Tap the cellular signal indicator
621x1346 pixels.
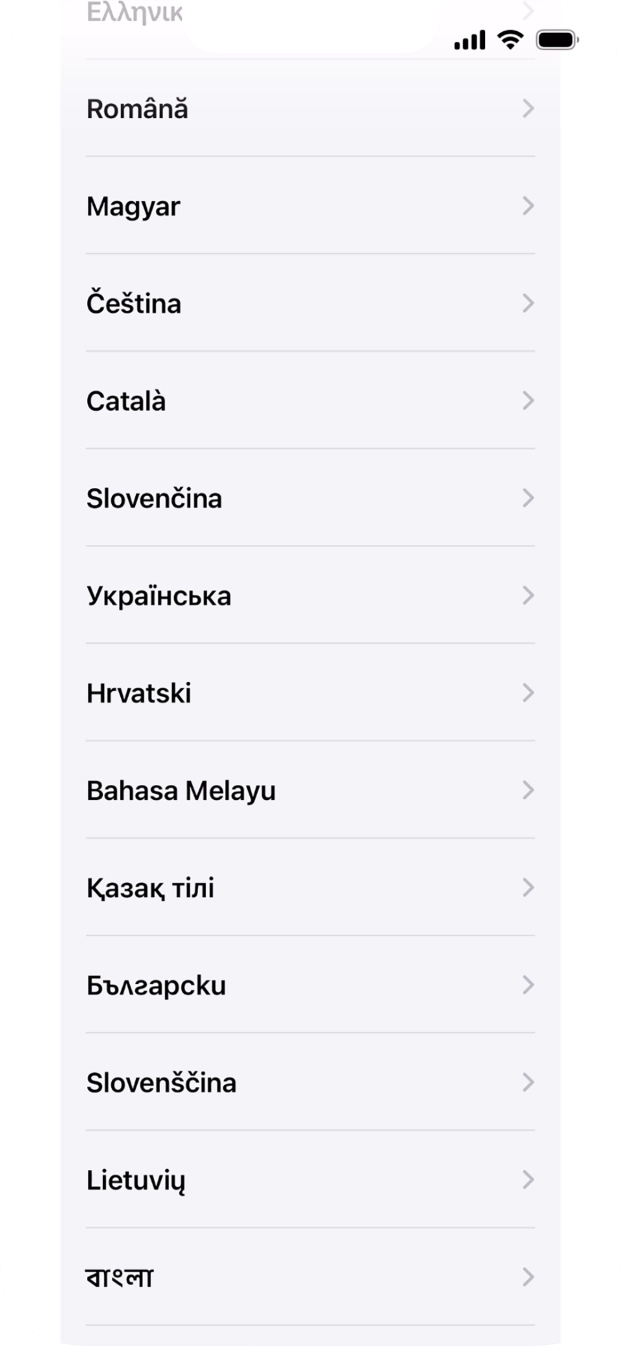(469, 42)
